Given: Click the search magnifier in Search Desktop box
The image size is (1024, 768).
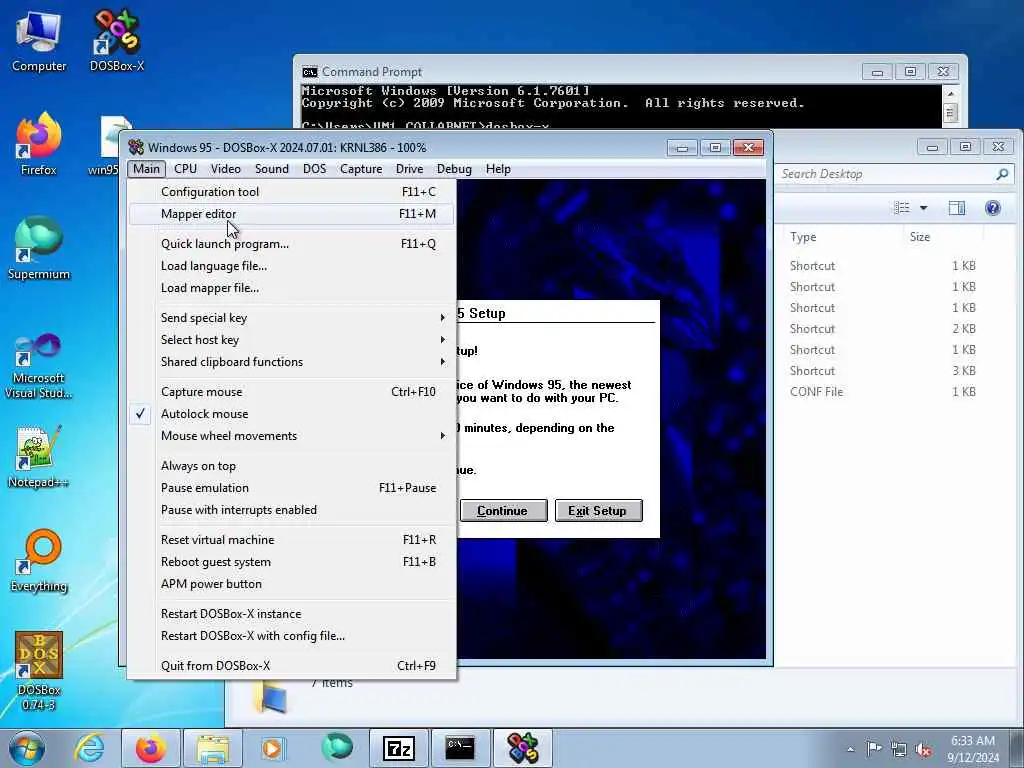Looking at the screenshot, I should coord(1002,174).
